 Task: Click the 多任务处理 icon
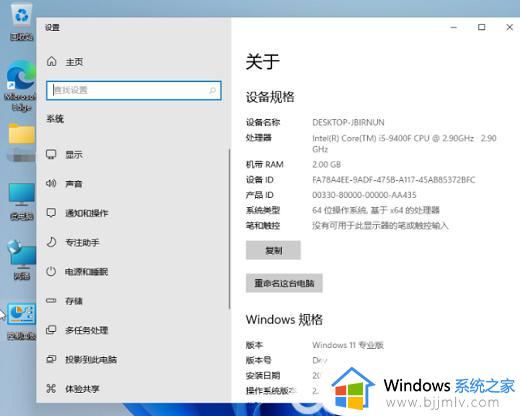(x=51, y=330)
